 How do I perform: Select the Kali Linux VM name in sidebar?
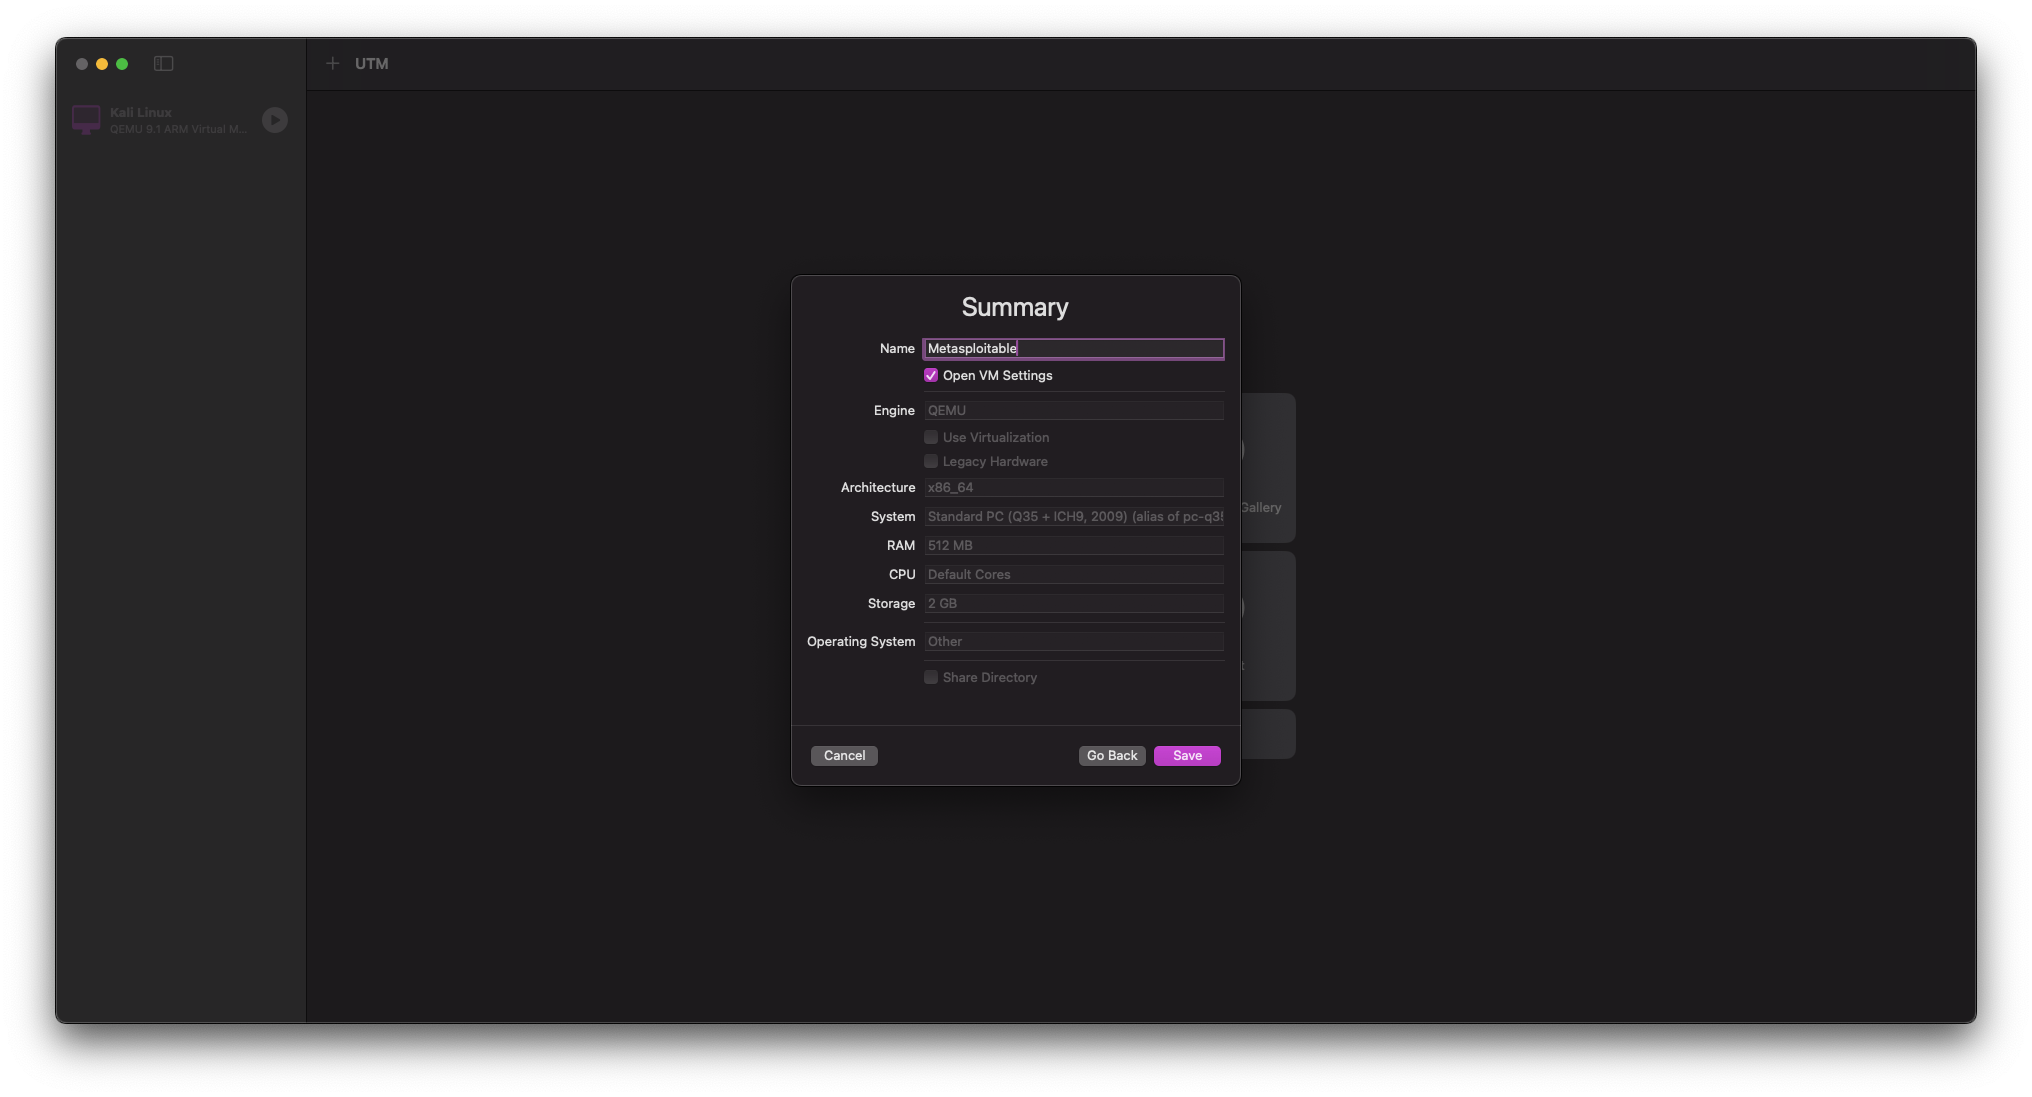coord(141,113)
